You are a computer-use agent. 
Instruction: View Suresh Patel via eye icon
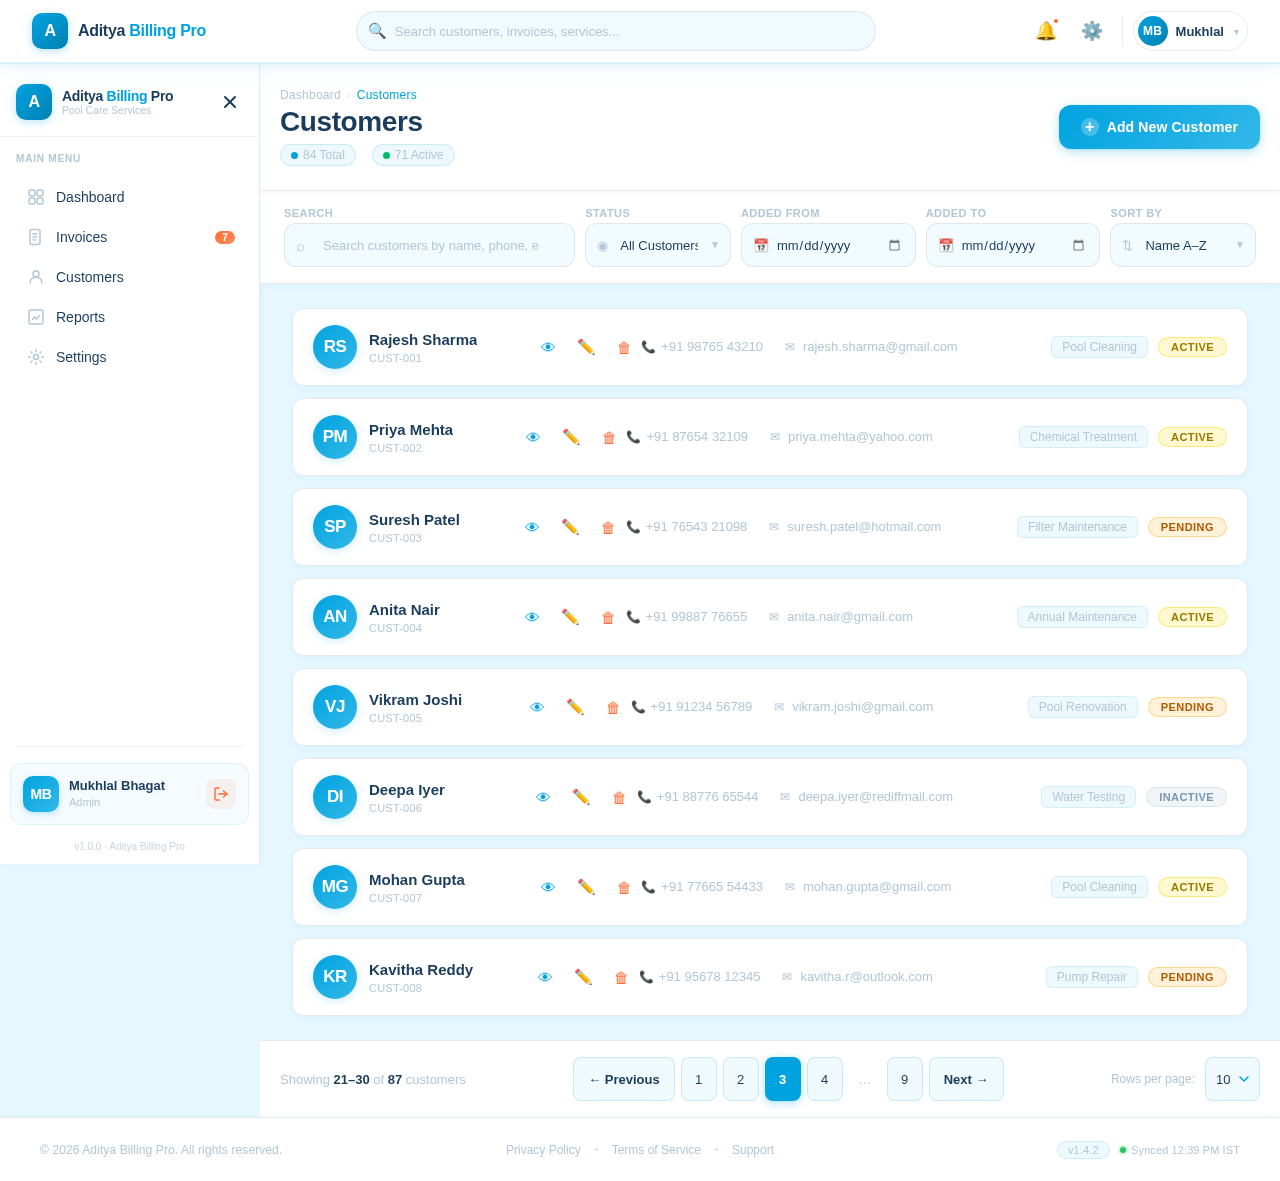[x=532, y=527]
